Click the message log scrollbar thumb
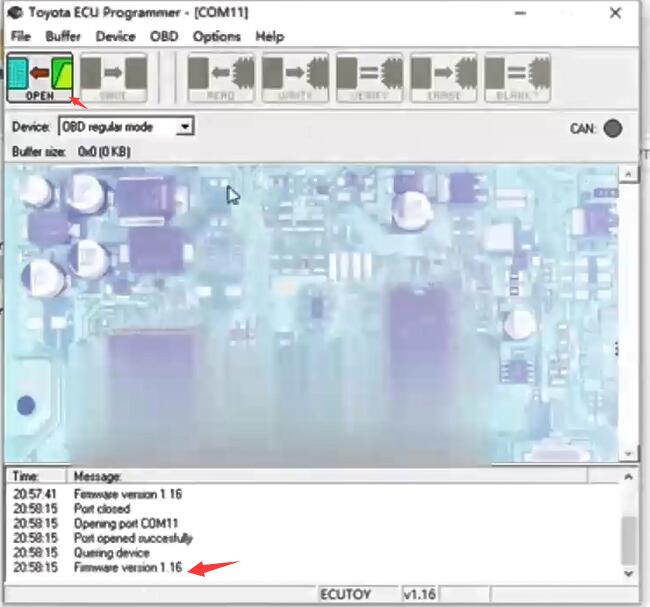This screenshot has height=607, width=650. tap(629, 541)
